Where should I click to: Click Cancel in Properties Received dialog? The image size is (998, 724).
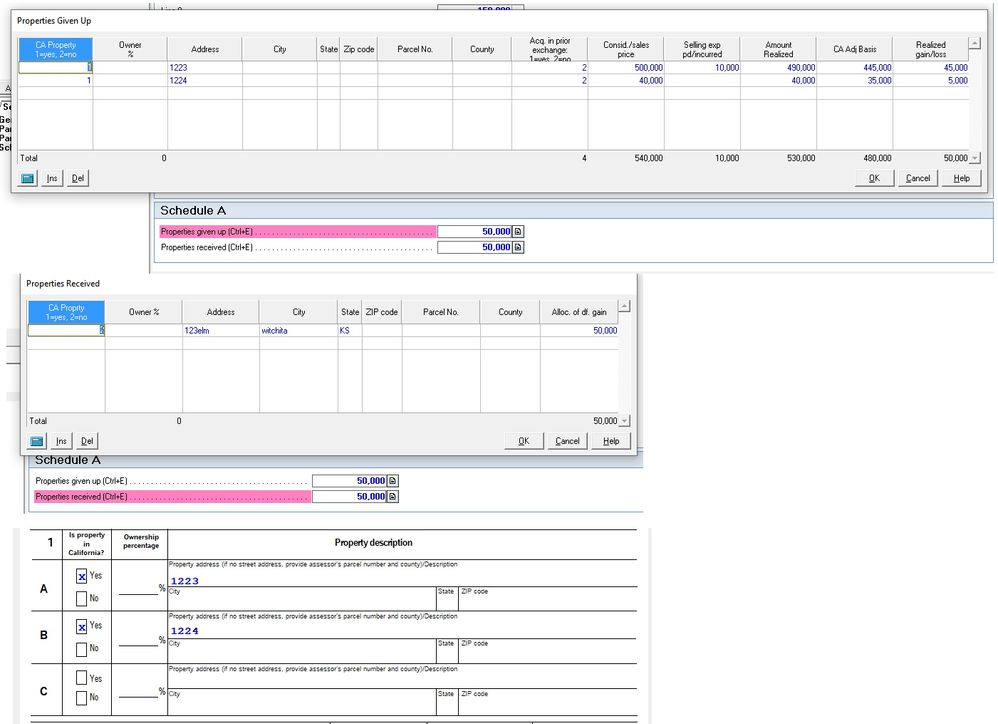[567, 441]
